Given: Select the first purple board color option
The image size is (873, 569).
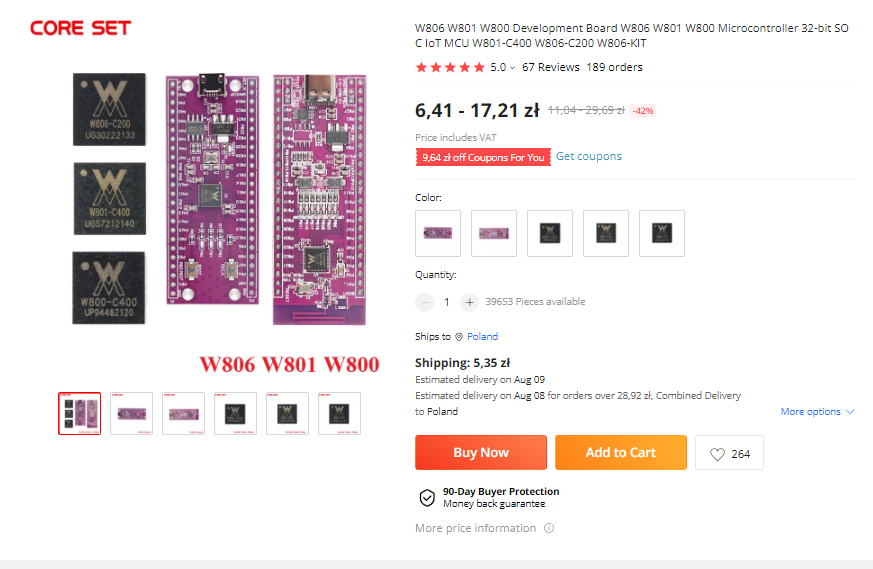Looking at the screenshot, I should click(438, 233).
